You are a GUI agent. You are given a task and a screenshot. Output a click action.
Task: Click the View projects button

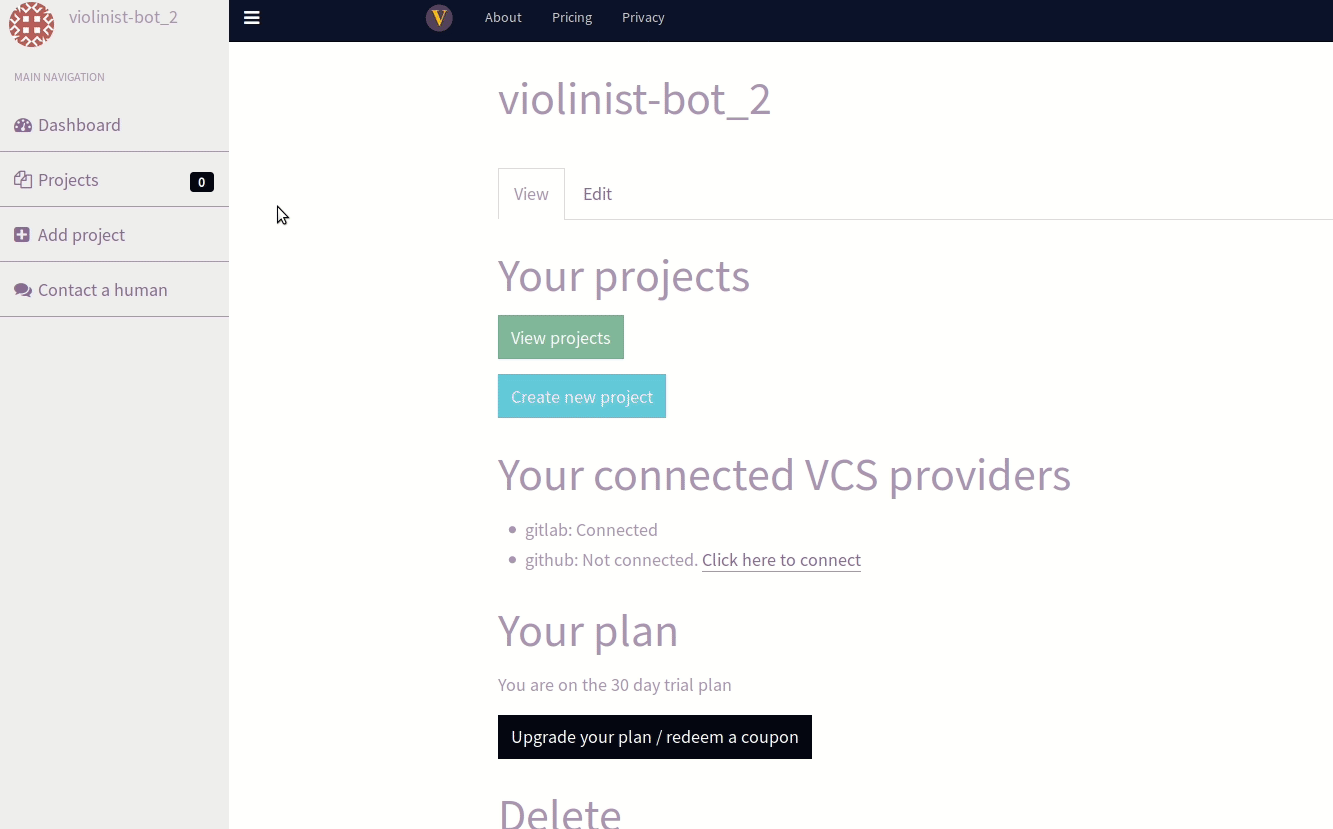(560, 337)
